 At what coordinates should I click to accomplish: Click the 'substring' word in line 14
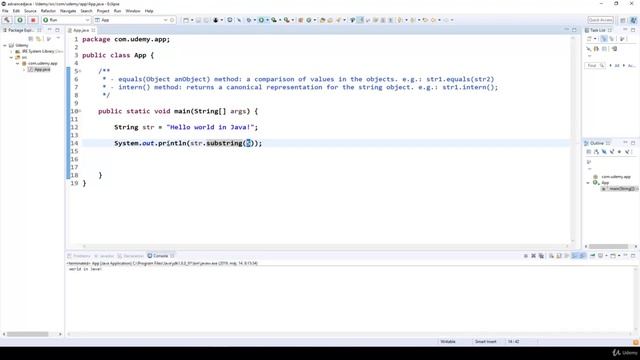point(224,143)
